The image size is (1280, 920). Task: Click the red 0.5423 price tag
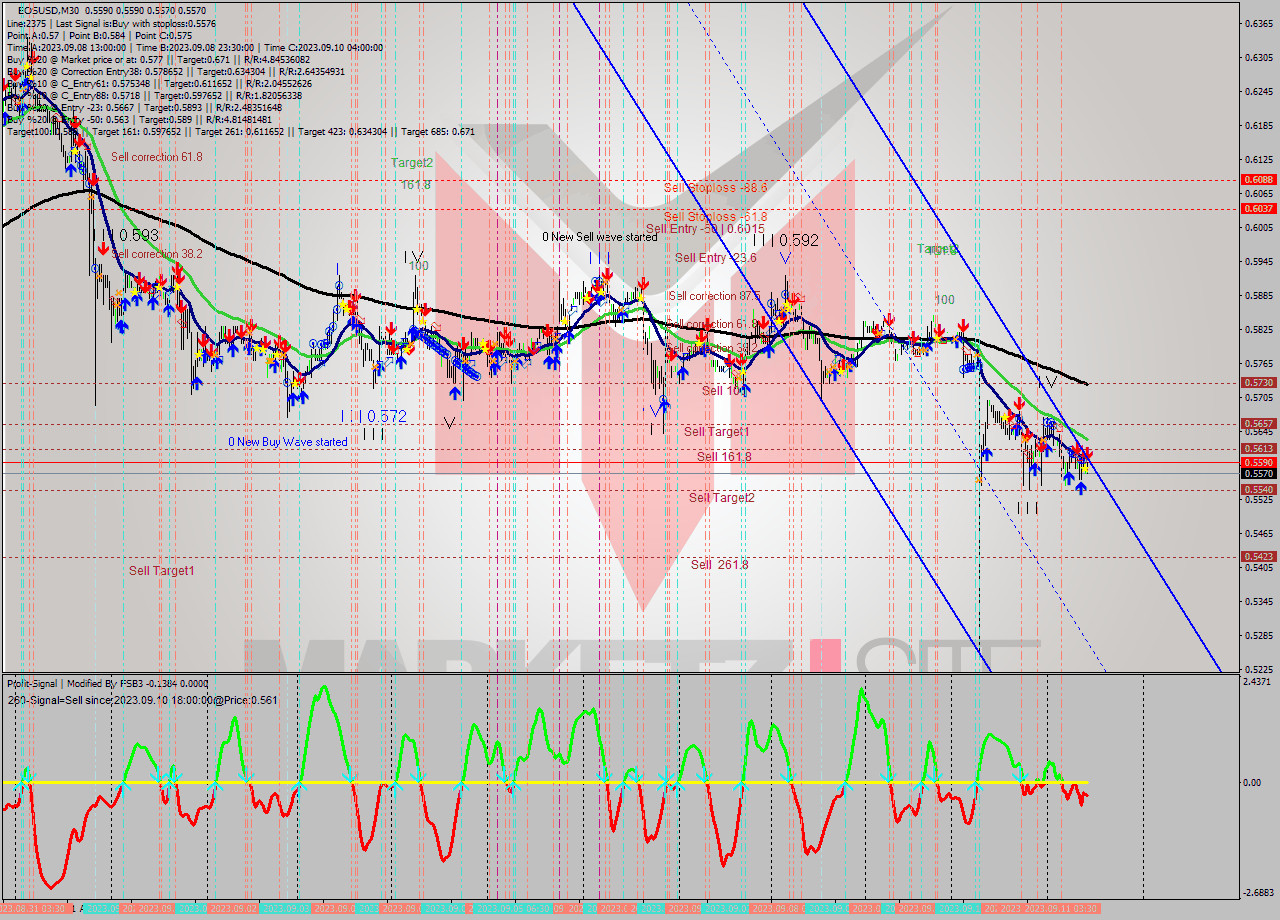[1258, 557]
